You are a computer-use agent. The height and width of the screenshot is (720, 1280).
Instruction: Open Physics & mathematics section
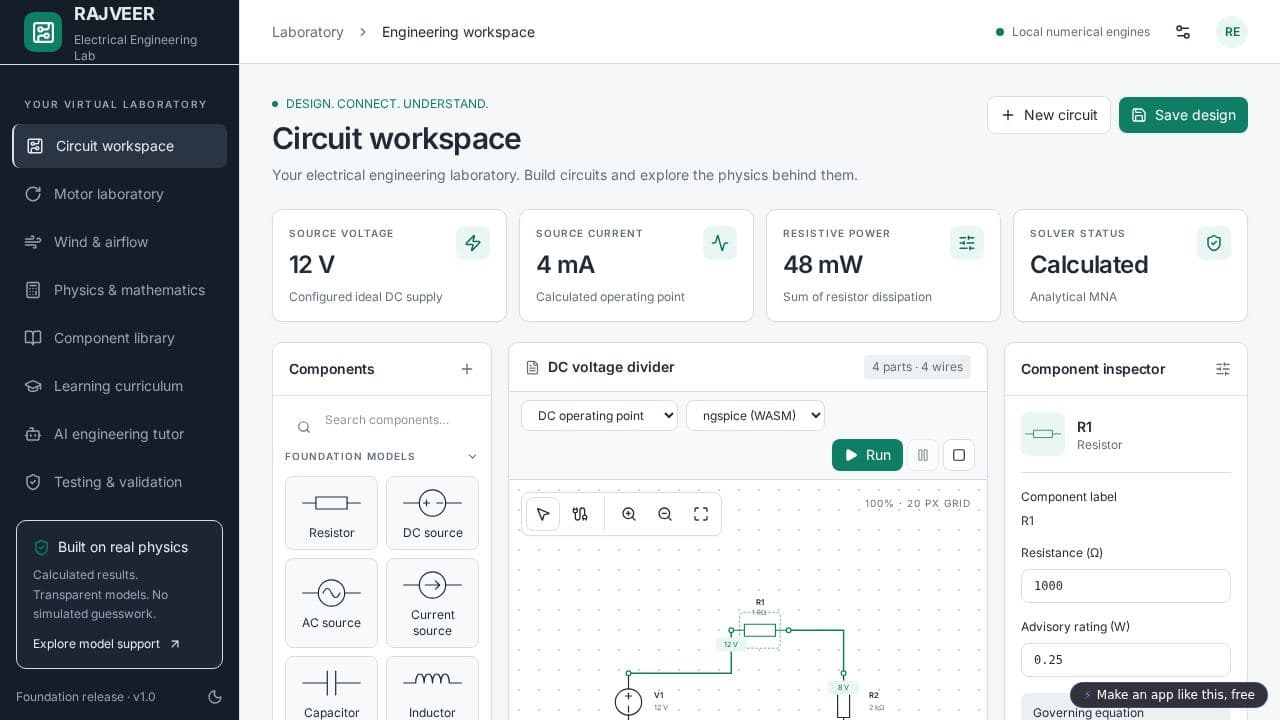click(120, 290)
